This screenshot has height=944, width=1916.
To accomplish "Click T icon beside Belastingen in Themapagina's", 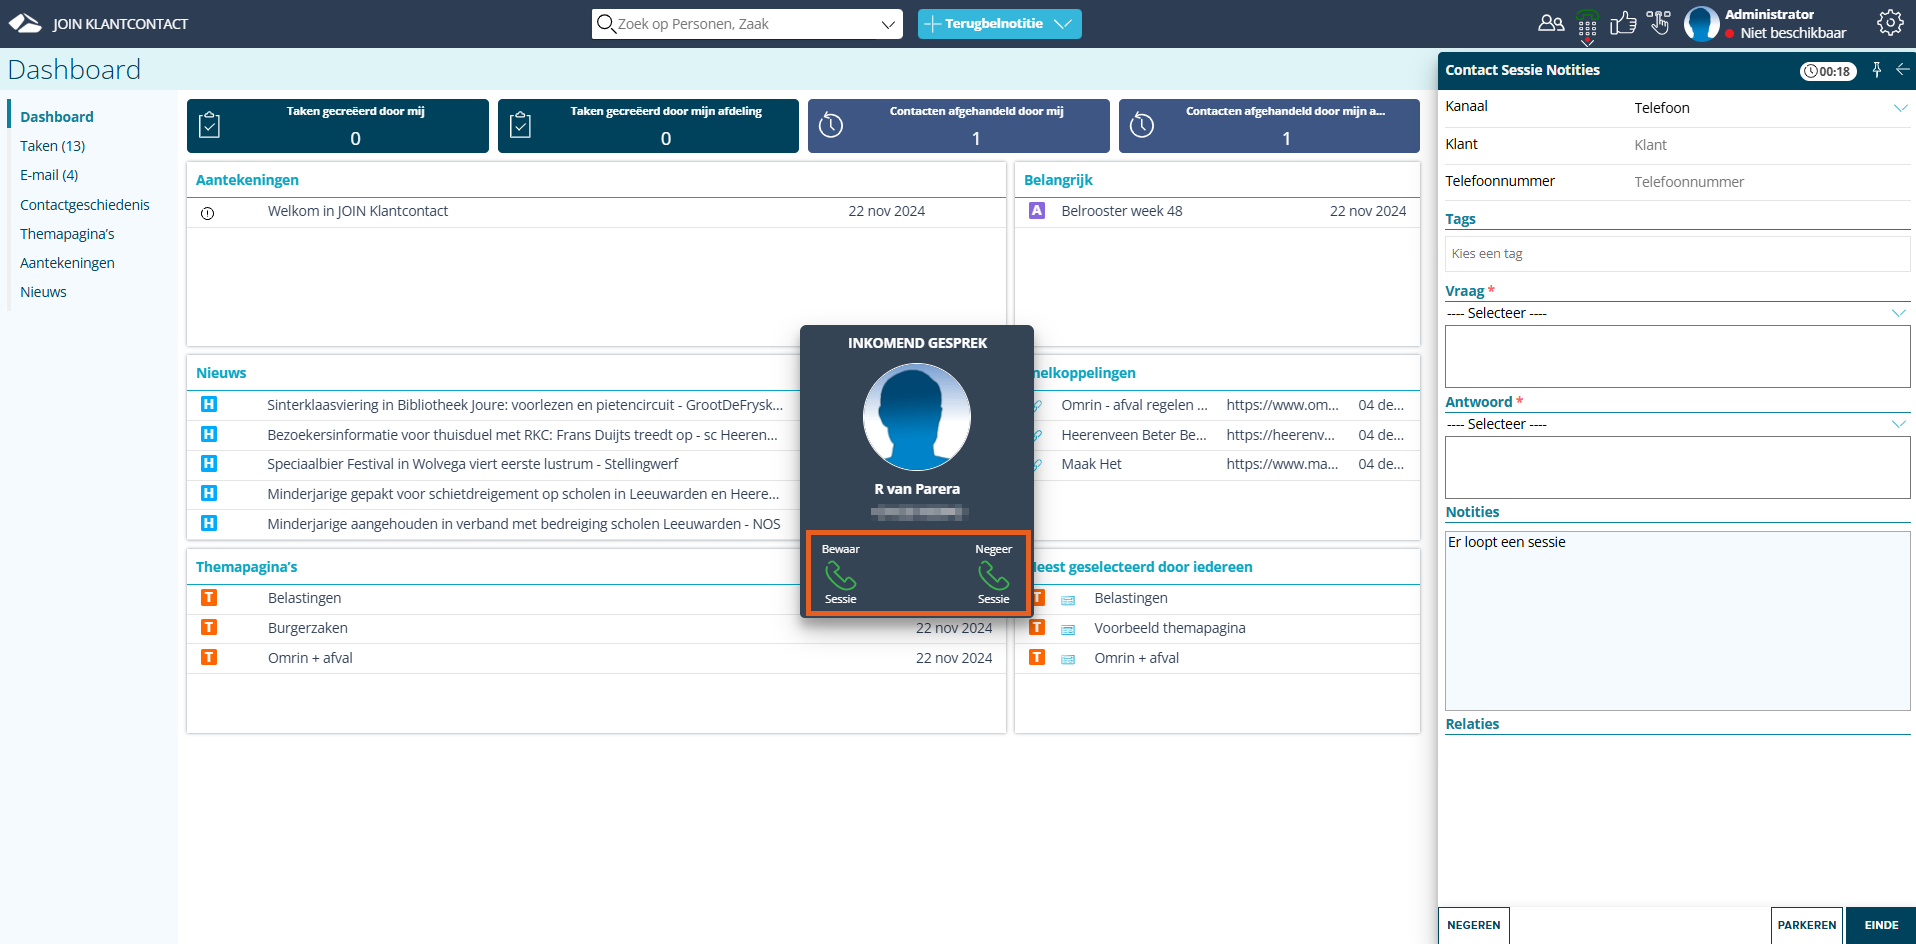I will 209,597.
